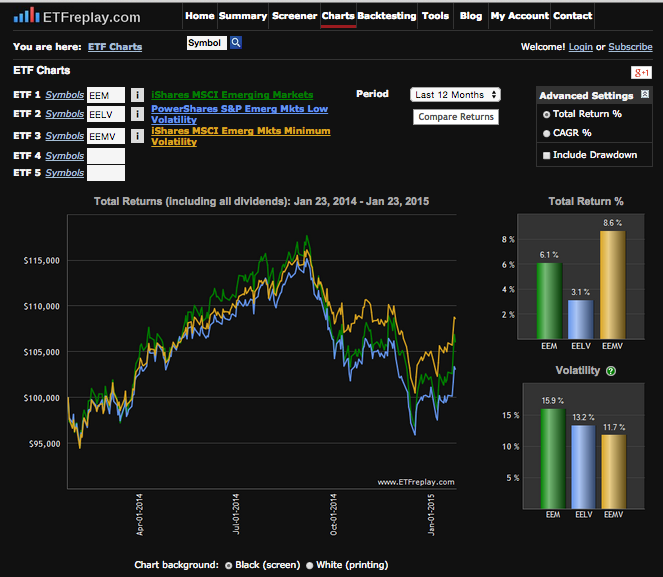Click green EEM 15.9 % Volatility bar

(x=553, y=459)
